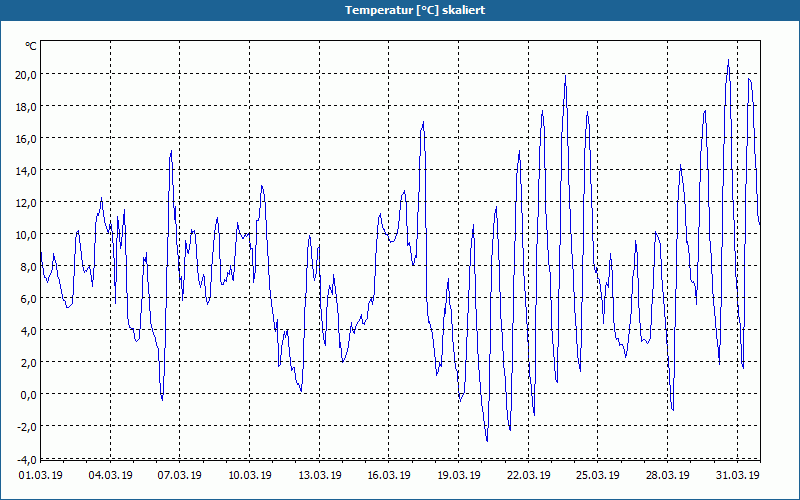The height and width of the screenshot is (500, 800).
Task: Click the 28.03.19 date label
Action: tap(667, 475)
